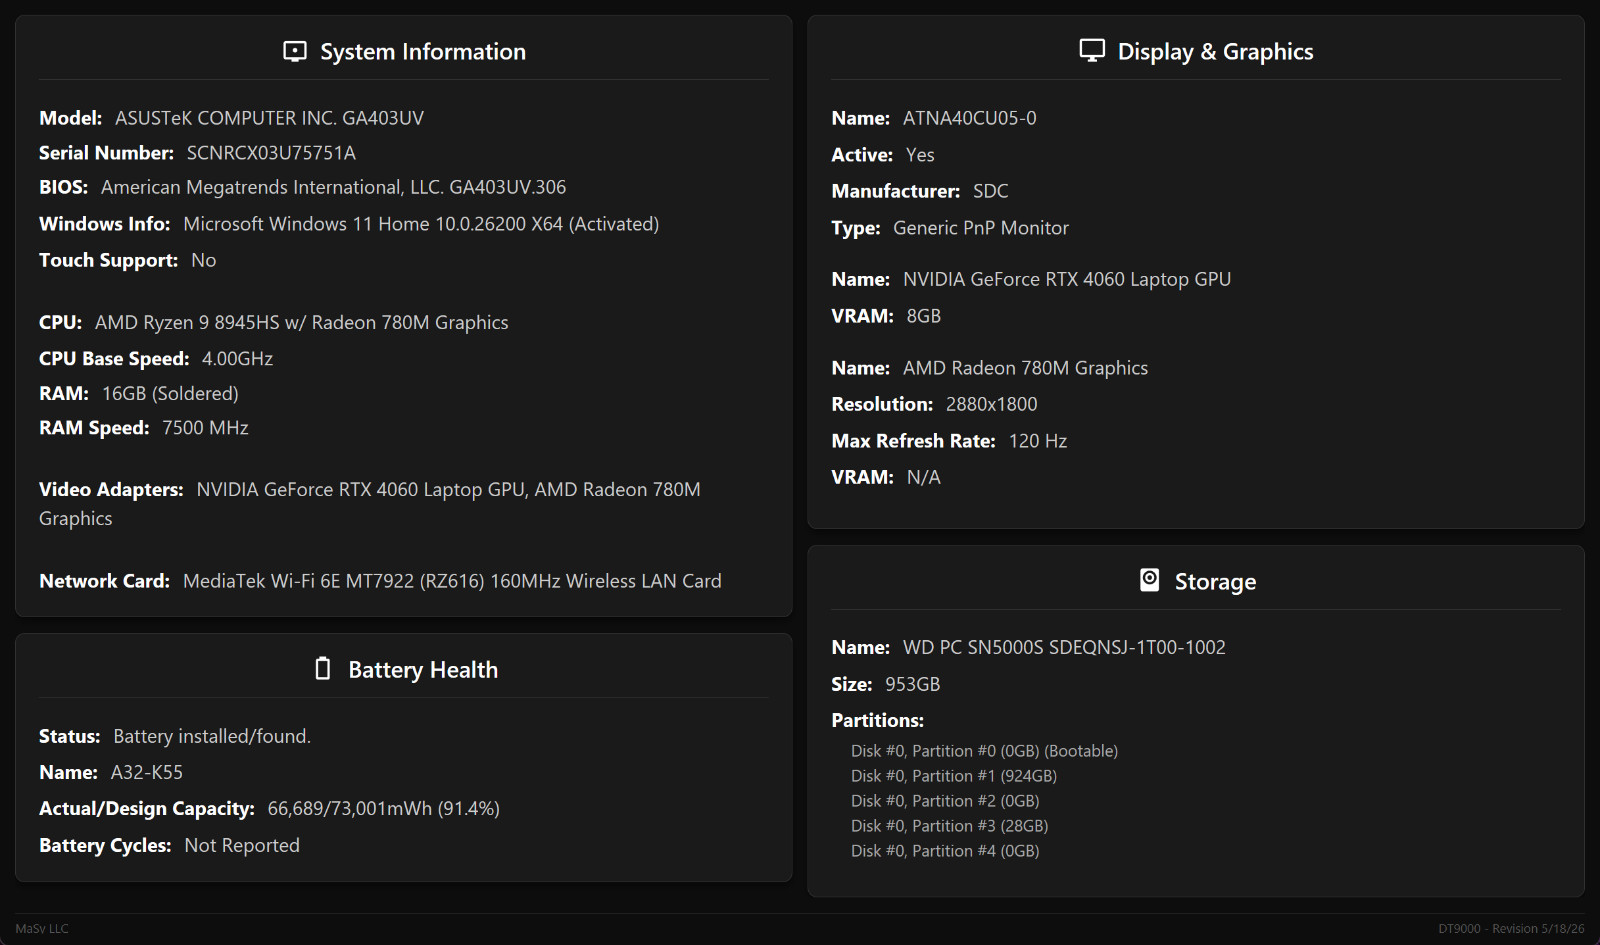Select serial number SCNRCX03U75751A
This screenshot has height=945, width=1600.
coord(271,153)
